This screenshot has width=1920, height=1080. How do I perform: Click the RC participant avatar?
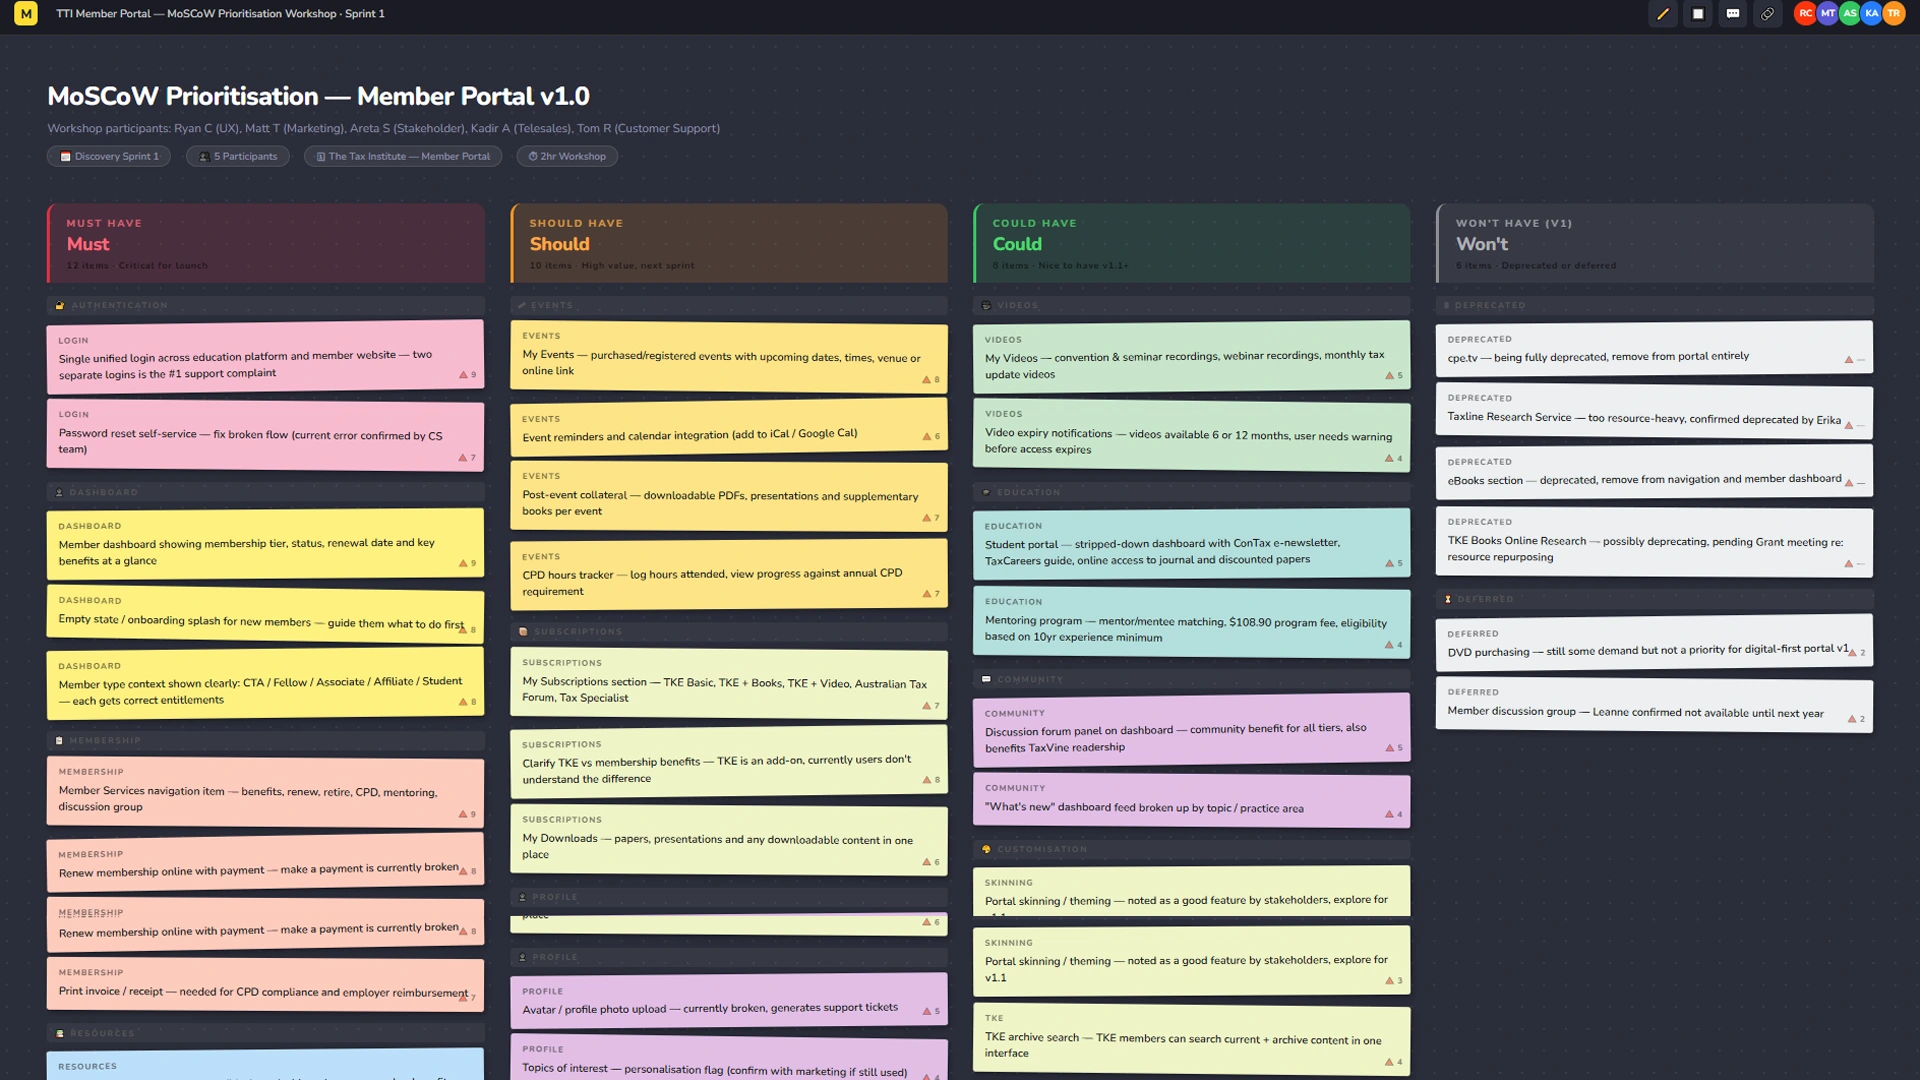click(x=1805, y=14)
